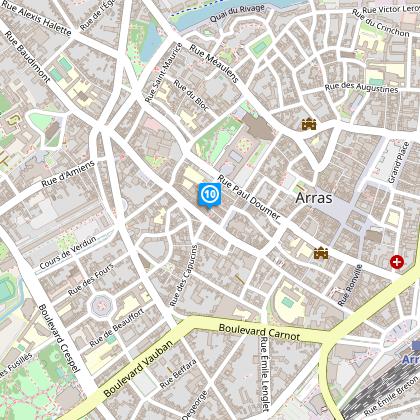Select the Rue Baudimont street label
Image resolution: width=420 pixels, height=420 pixels.
pyautogui.click(x=27, y=57)
